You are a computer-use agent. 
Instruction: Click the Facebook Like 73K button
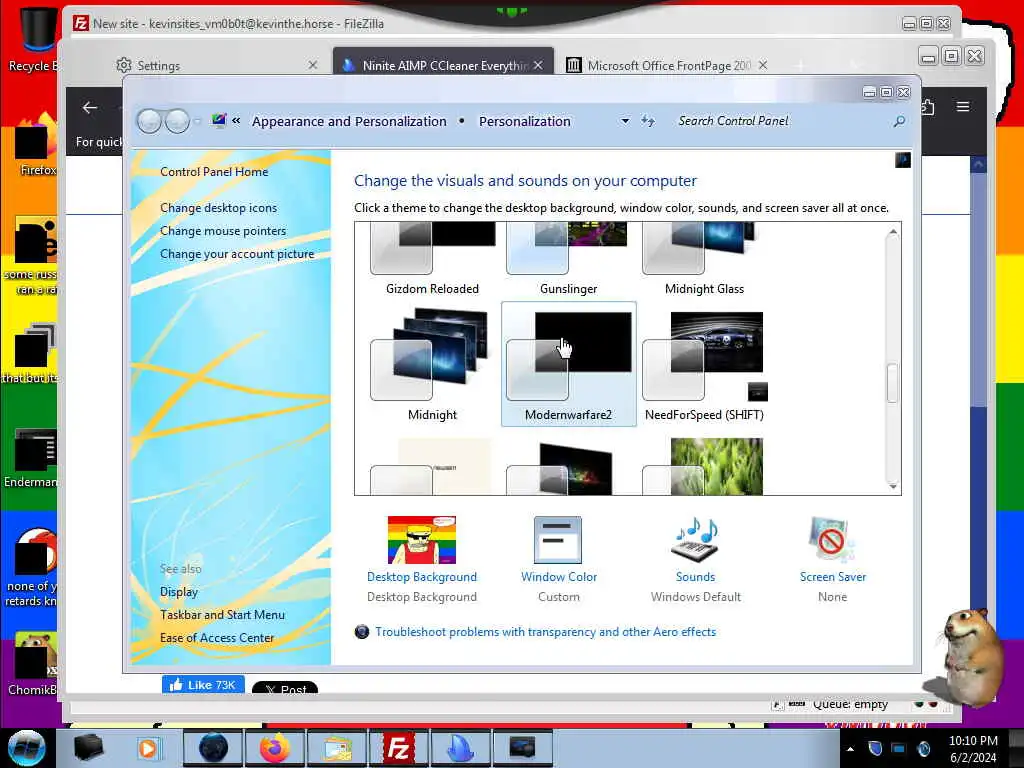[203, 684]
